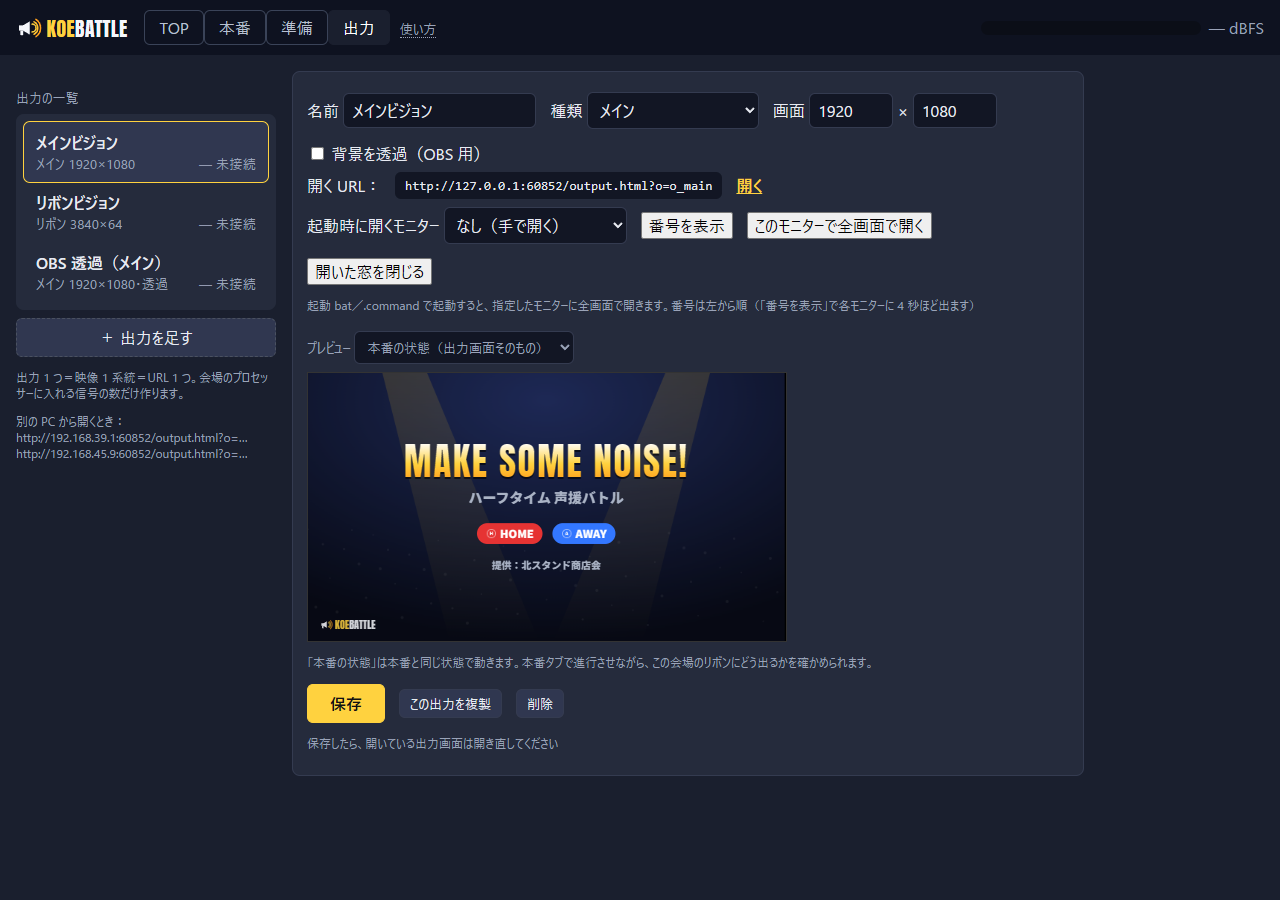Click ハーフタイム 声援バトル subtitle in preview
The height and width of the screenshot is (900, 1280).
pos(546,498)
